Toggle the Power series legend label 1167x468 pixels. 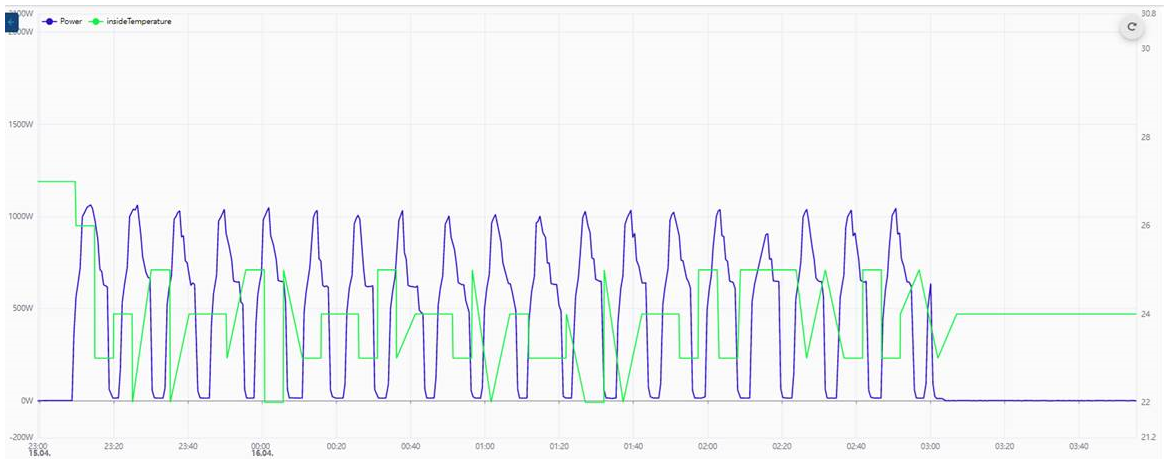(71, 22)
